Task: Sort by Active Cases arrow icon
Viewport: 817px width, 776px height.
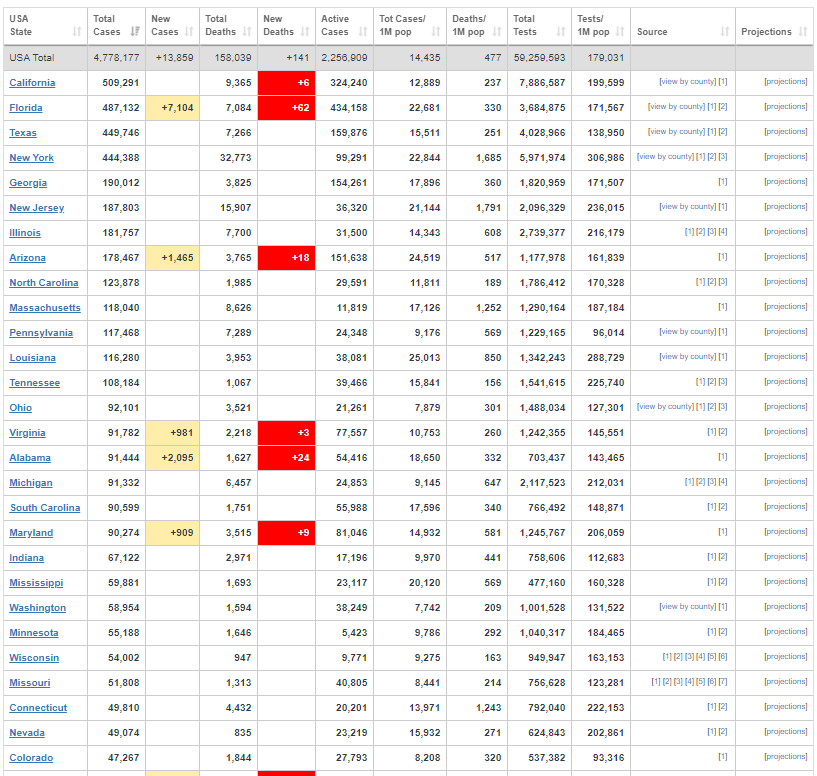Action: 362,32
